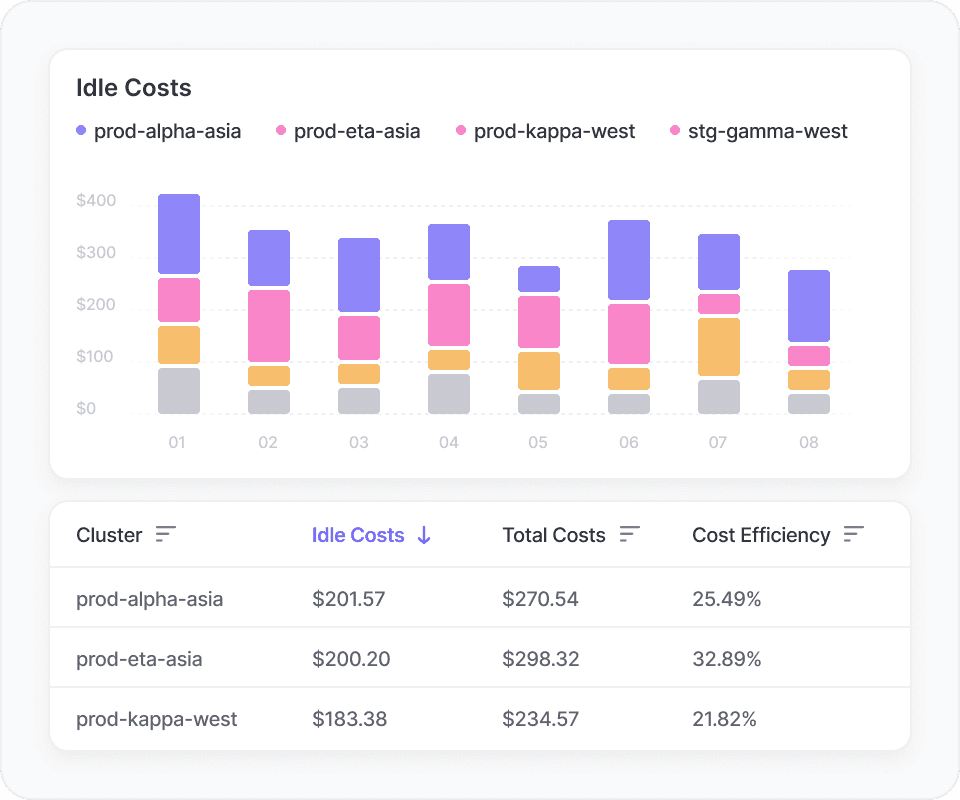Click the pink bar segment for day 02
The height and width of the screenshot is (800, 960).
pyautogui.click(x=269, y=326)
